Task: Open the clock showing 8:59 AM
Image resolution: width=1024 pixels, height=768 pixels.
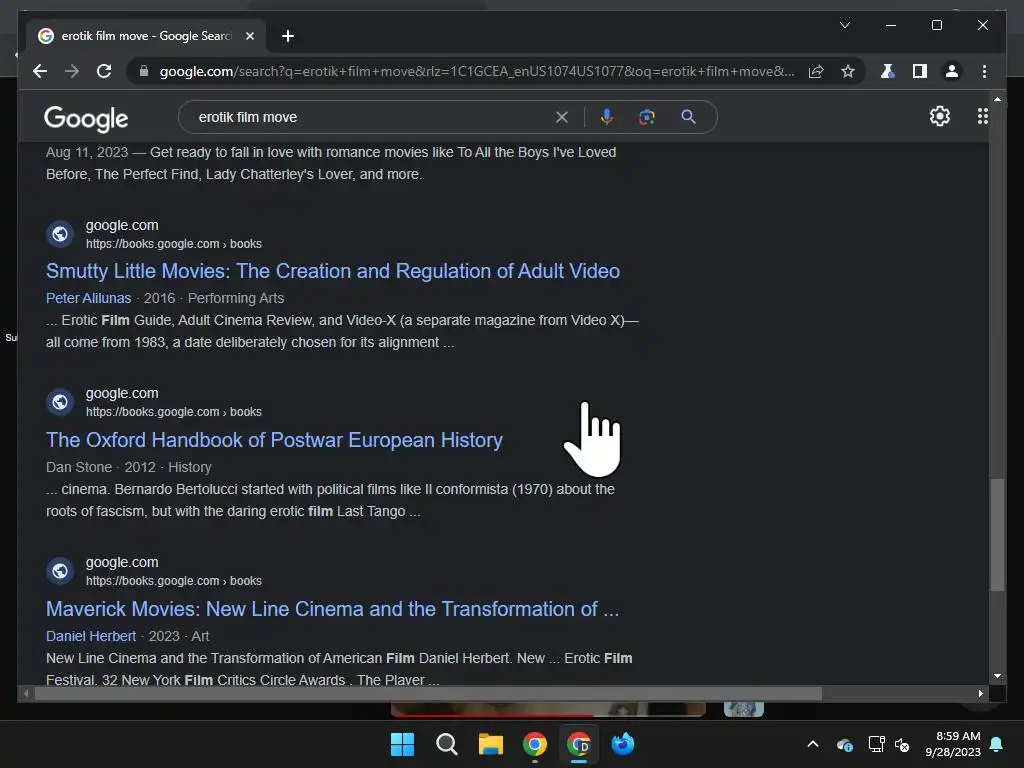Action: coord(953,744)
